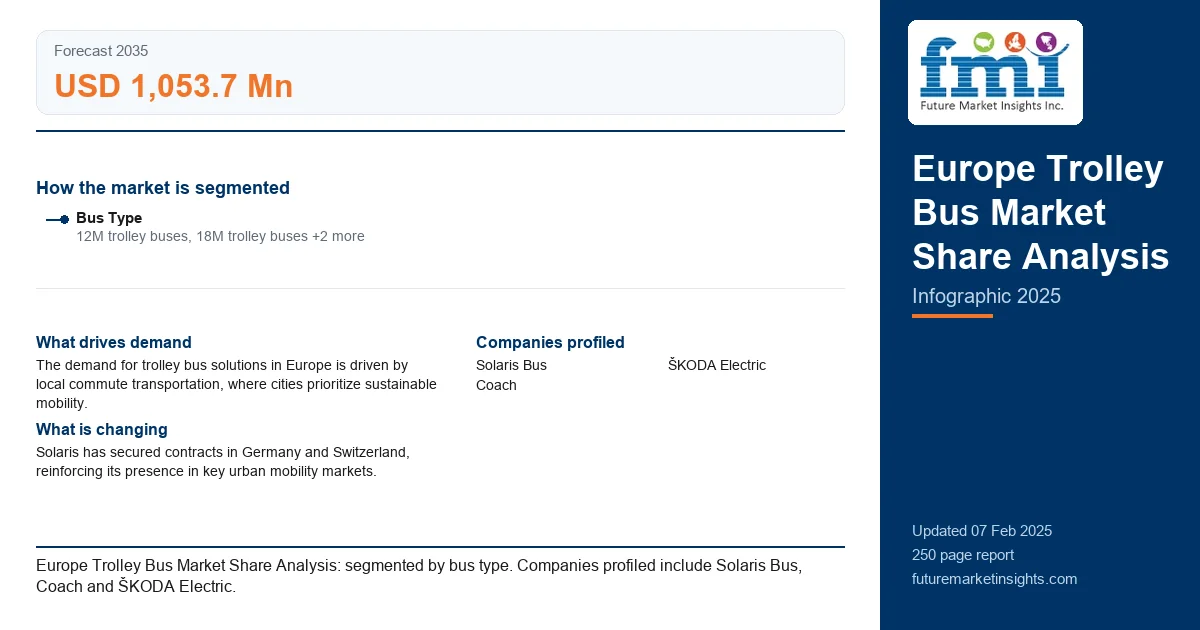Image resolution: width=1200 pixels, height=630 pixels.
Task: Click the 'Updated 07 Feb 2025' text
Action: [982, 531]
